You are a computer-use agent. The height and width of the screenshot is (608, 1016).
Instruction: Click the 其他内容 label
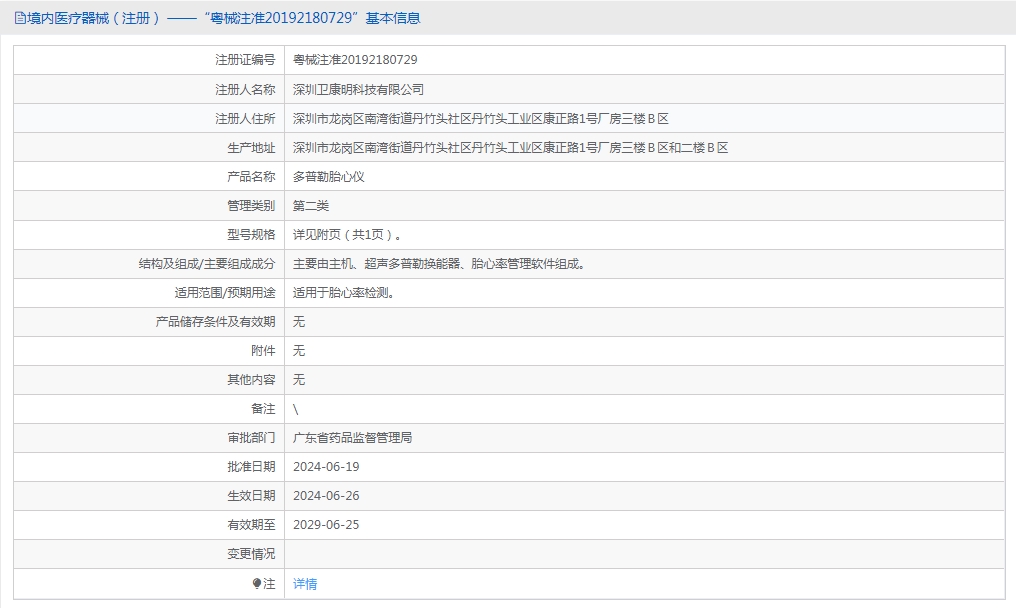pos(251,379)
